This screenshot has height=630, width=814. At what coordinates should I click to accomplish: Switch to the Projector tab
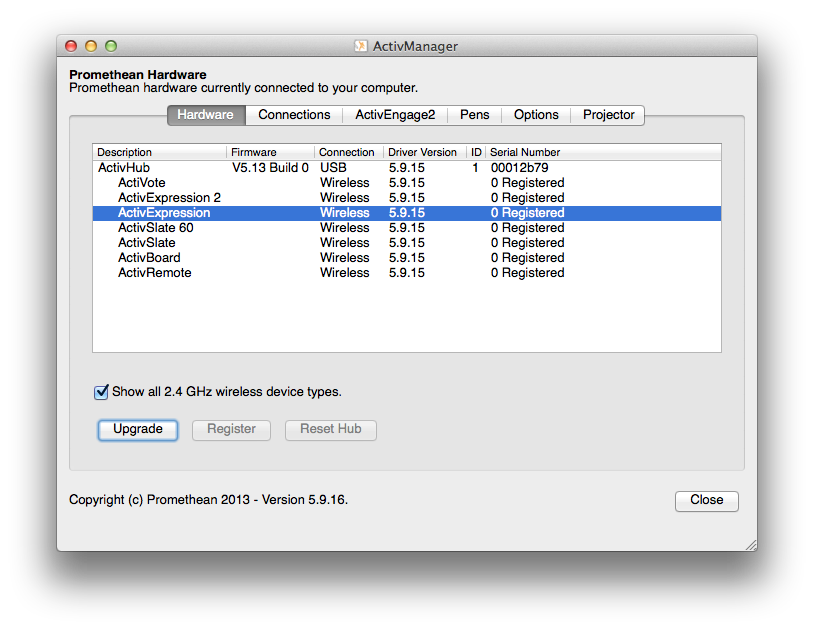pyautogui.click(x=608, y=115)
